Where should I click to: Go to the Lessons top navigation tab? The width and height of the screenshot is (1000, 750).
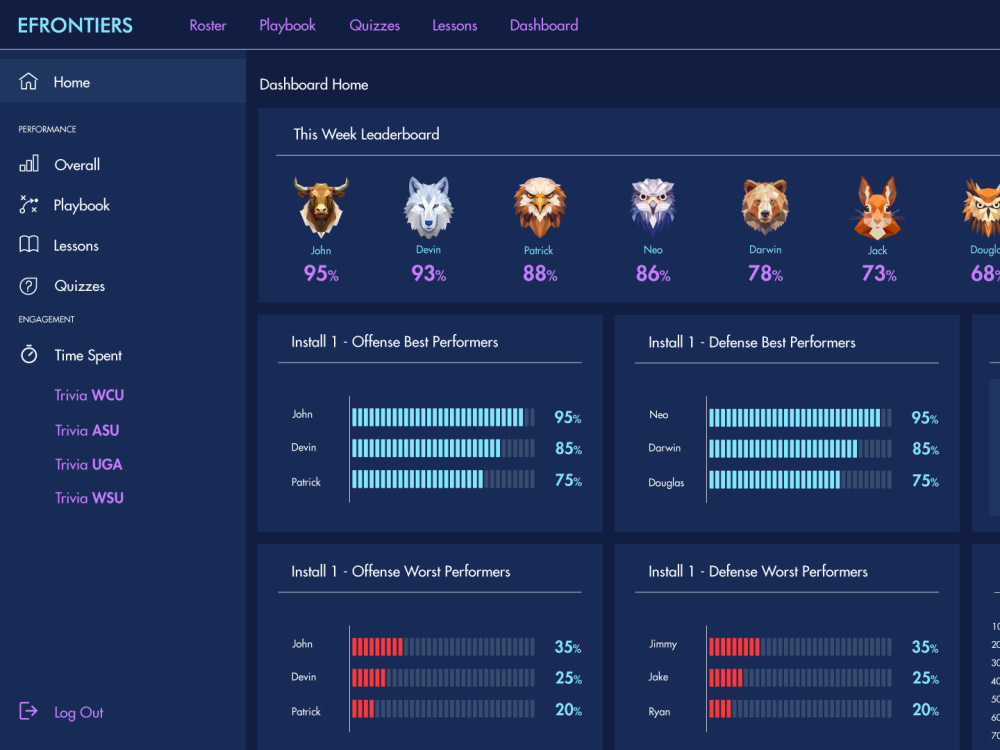[455, 26]
